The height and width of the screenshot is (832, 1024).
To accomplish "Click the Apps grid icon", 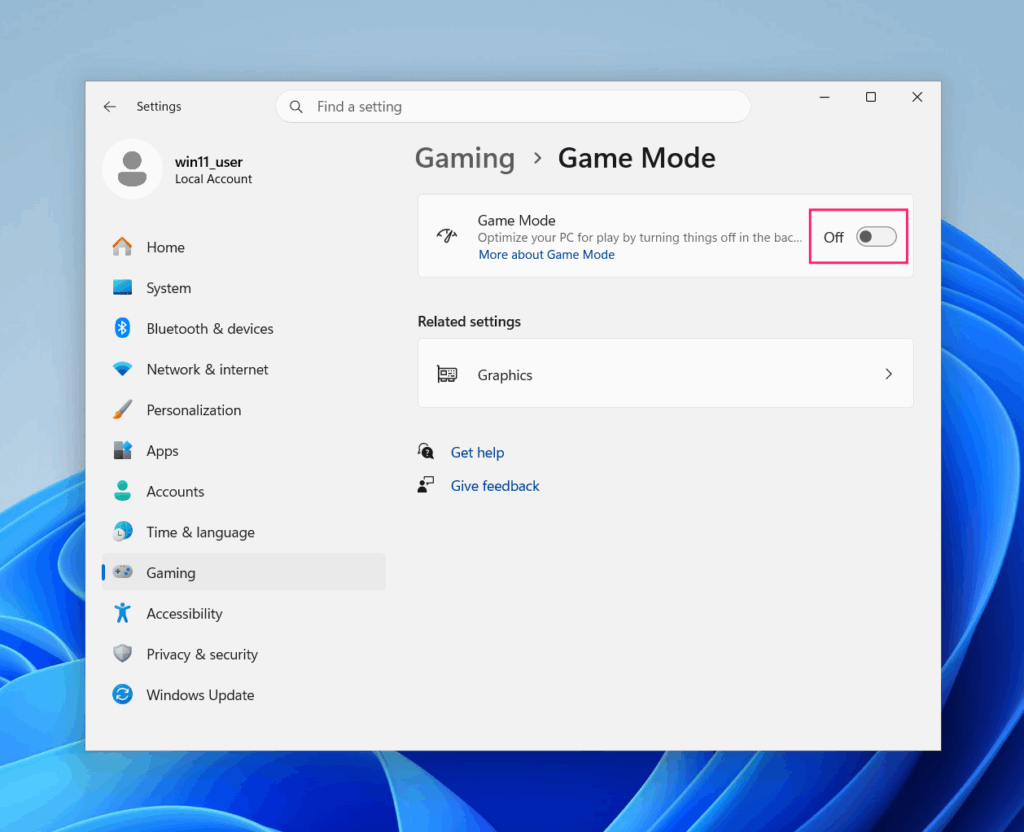I will (122, 450).
